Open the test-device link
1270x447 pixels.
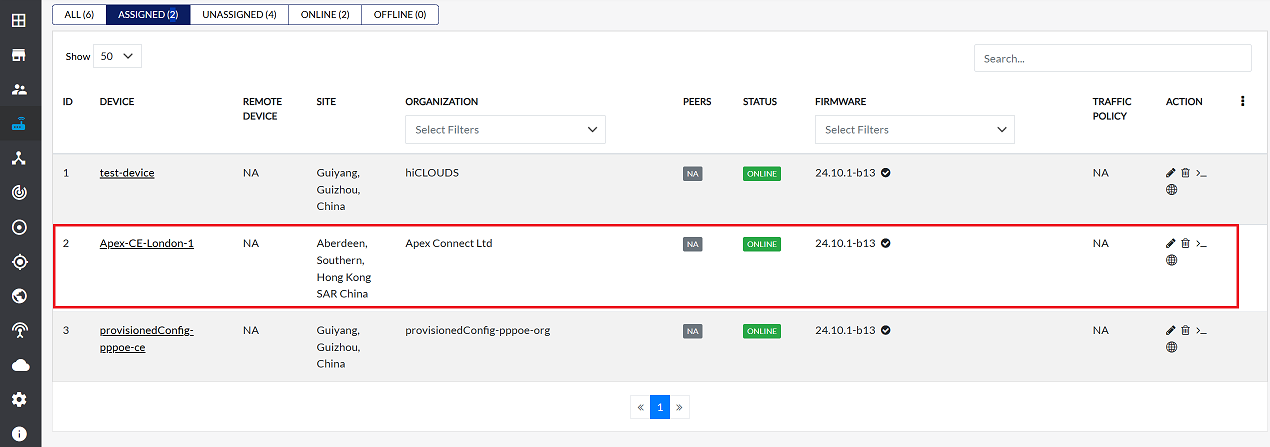(x=127, y=173)
